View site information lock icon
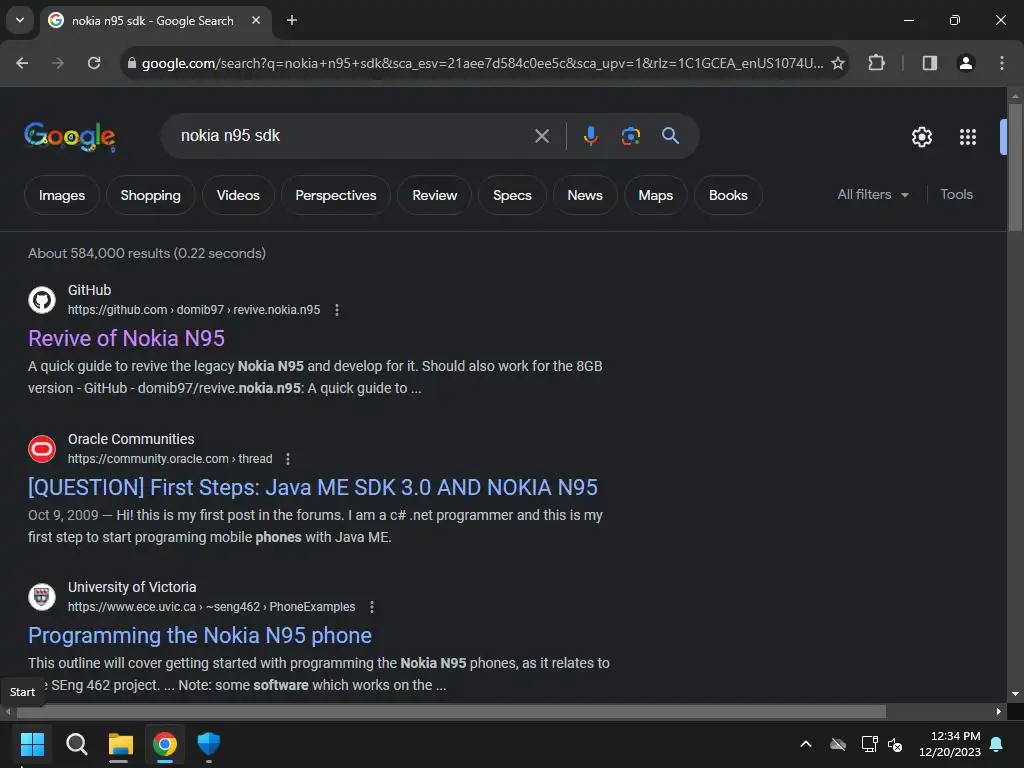 pyautogui.click(x=132, y=63)
